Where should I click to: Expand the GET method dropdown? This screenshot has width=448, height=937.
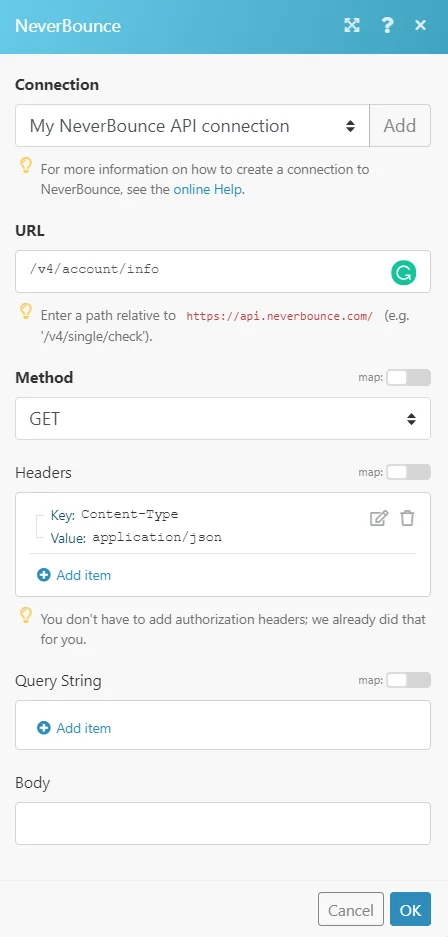(x=223, y=419)
